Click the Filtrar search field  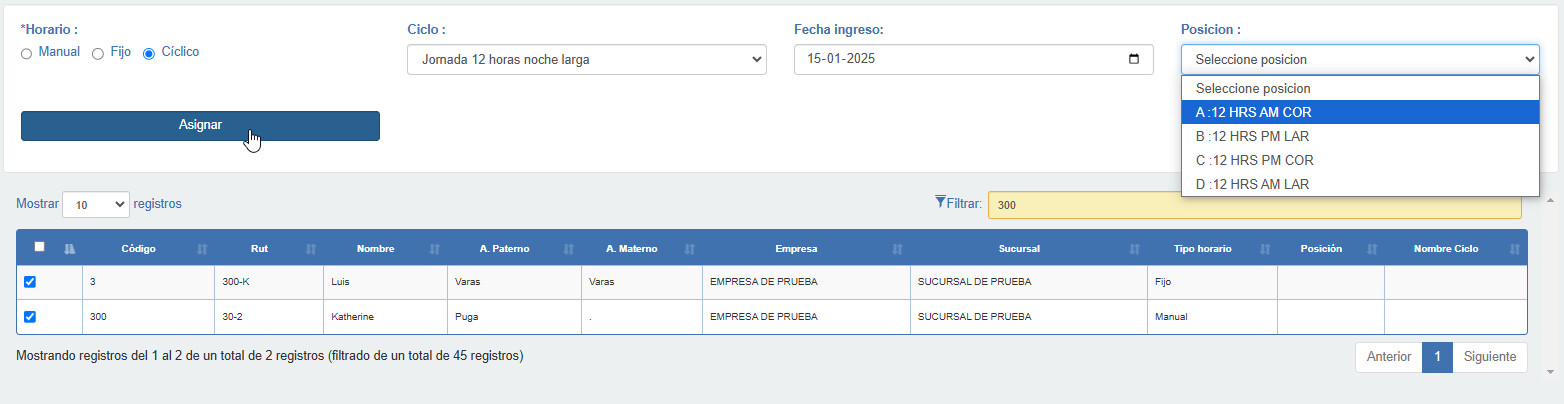tap(1255, 205)
